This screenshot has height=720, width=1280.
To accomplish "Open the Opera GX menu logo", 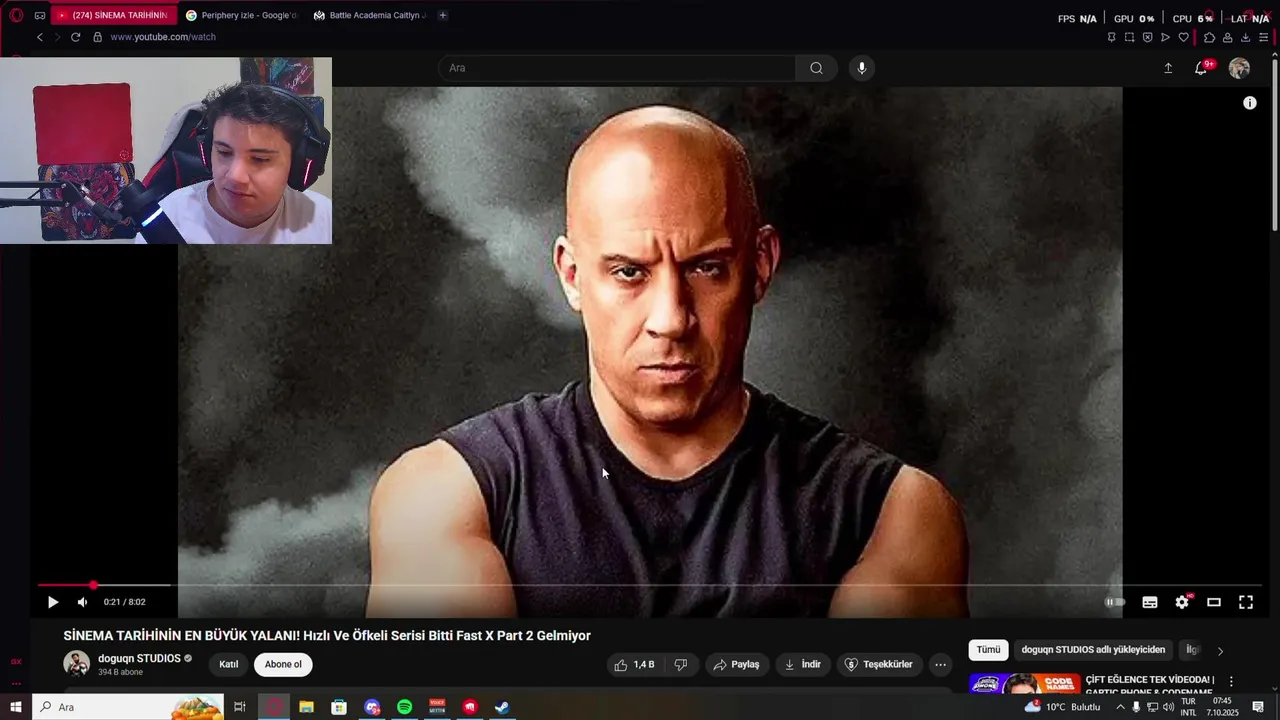I will [x=16, y=15].
